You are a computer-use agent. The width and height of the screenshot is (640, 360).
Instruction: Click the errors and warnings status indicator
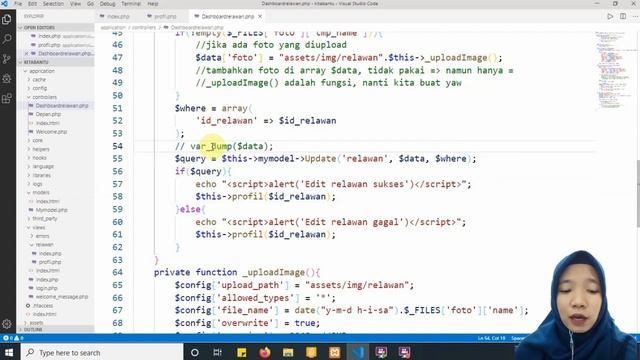point(12,338)
